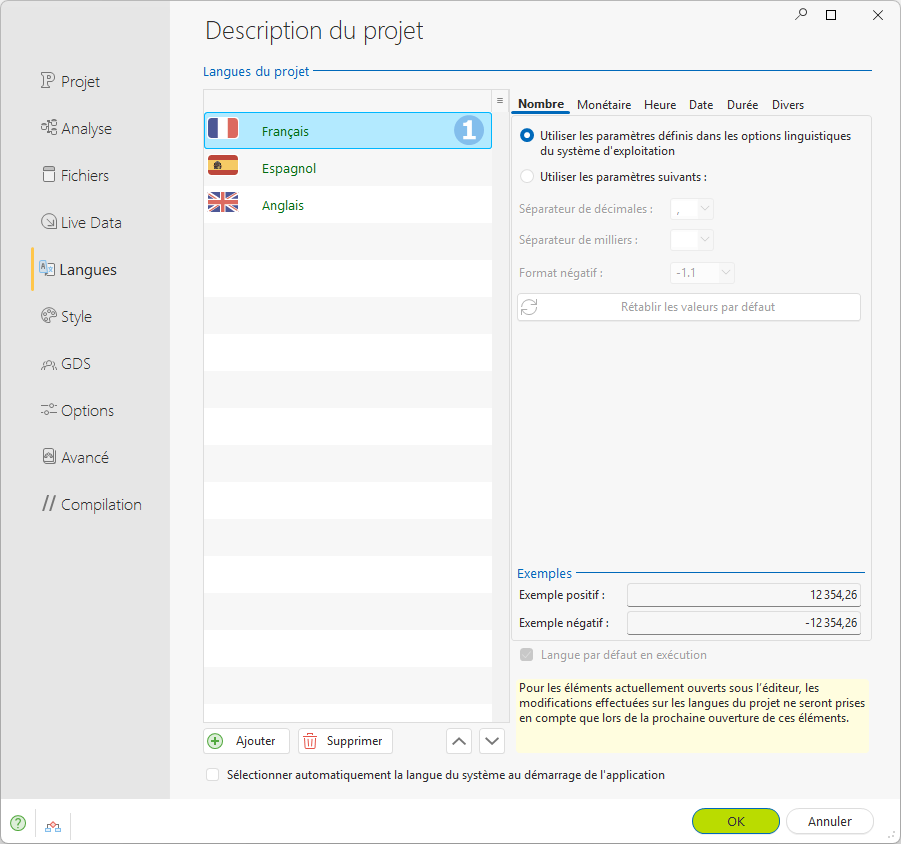Expand the Séparateur de milliers dropdown
The height and width of the screenshot is (844, 901).
click(x=692, y=240)
